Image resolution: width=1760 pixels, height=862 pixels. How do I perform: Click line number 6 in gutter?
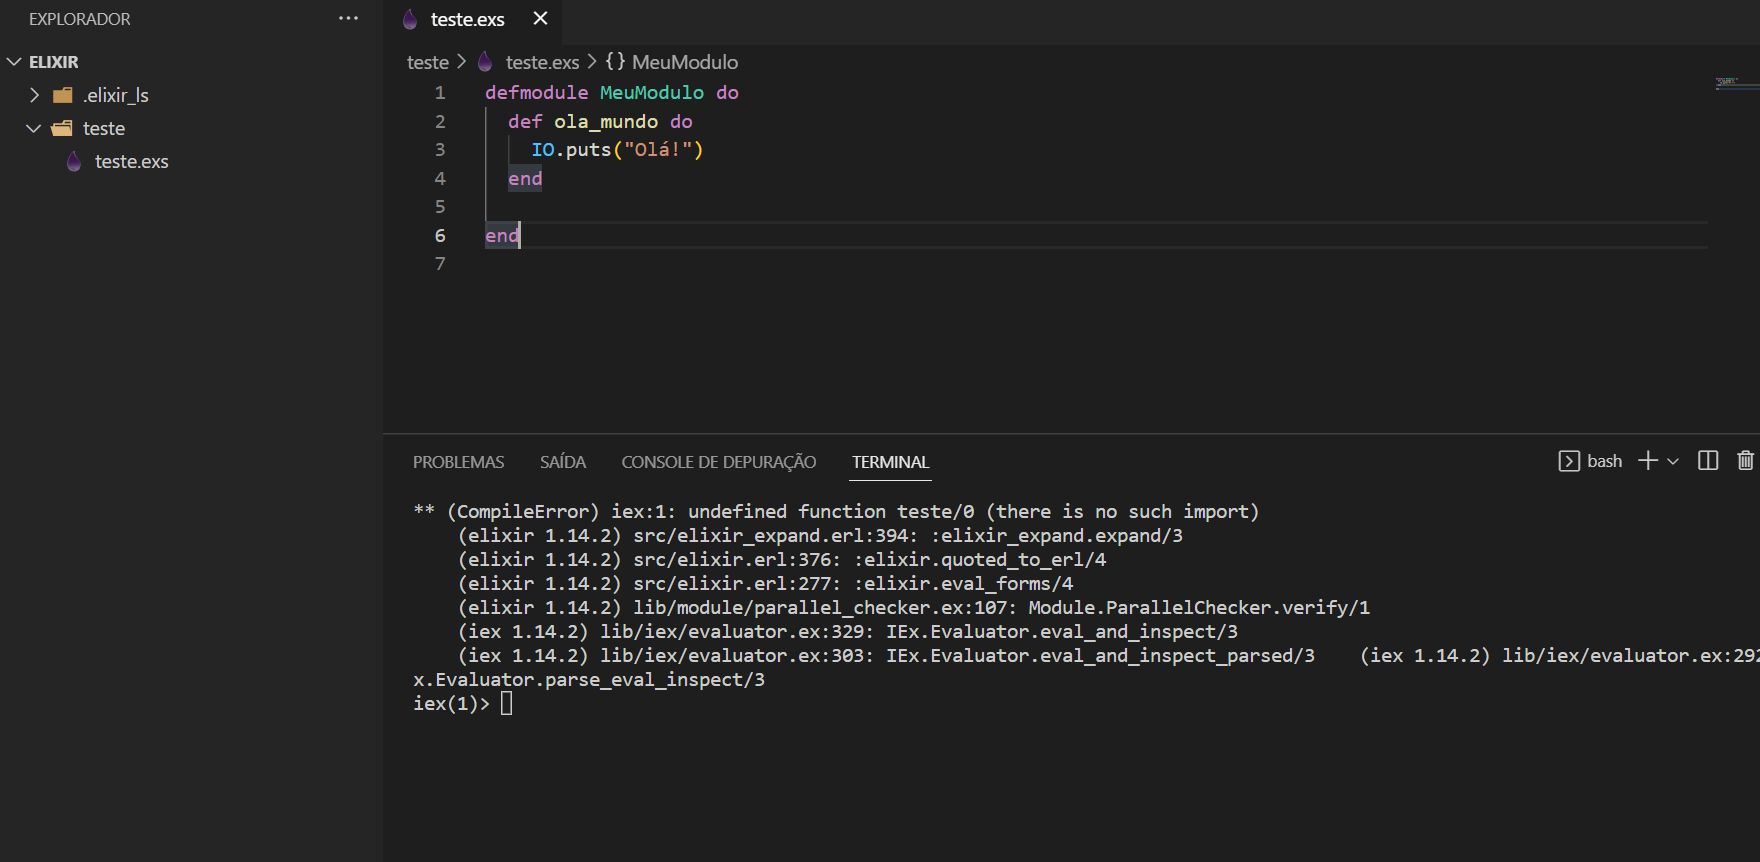[440, 235]
